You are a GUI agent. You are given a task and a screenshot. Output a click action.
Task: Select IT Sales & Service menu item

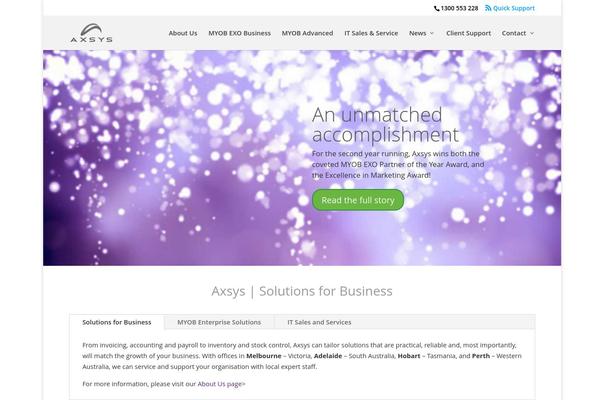(x=371, y=33)
